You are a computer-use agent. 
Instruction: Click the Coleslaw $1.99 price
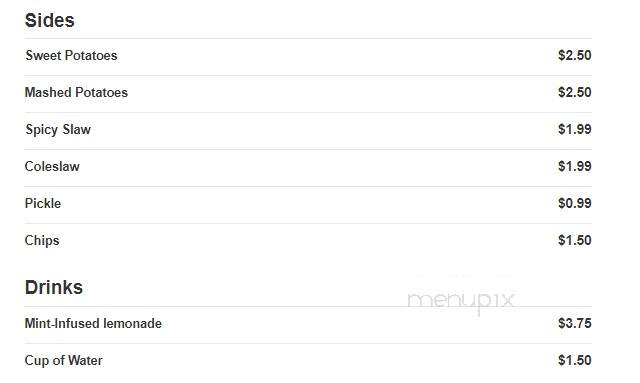[x=574, y=167]
